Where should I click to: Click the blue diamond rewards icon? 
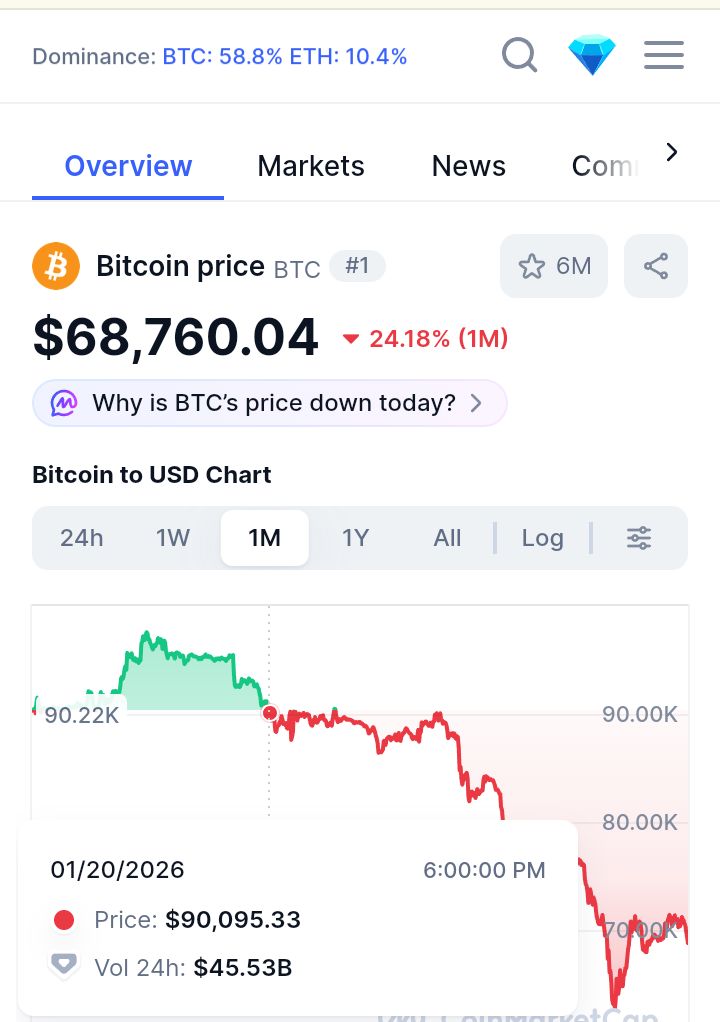click(592, 55)
